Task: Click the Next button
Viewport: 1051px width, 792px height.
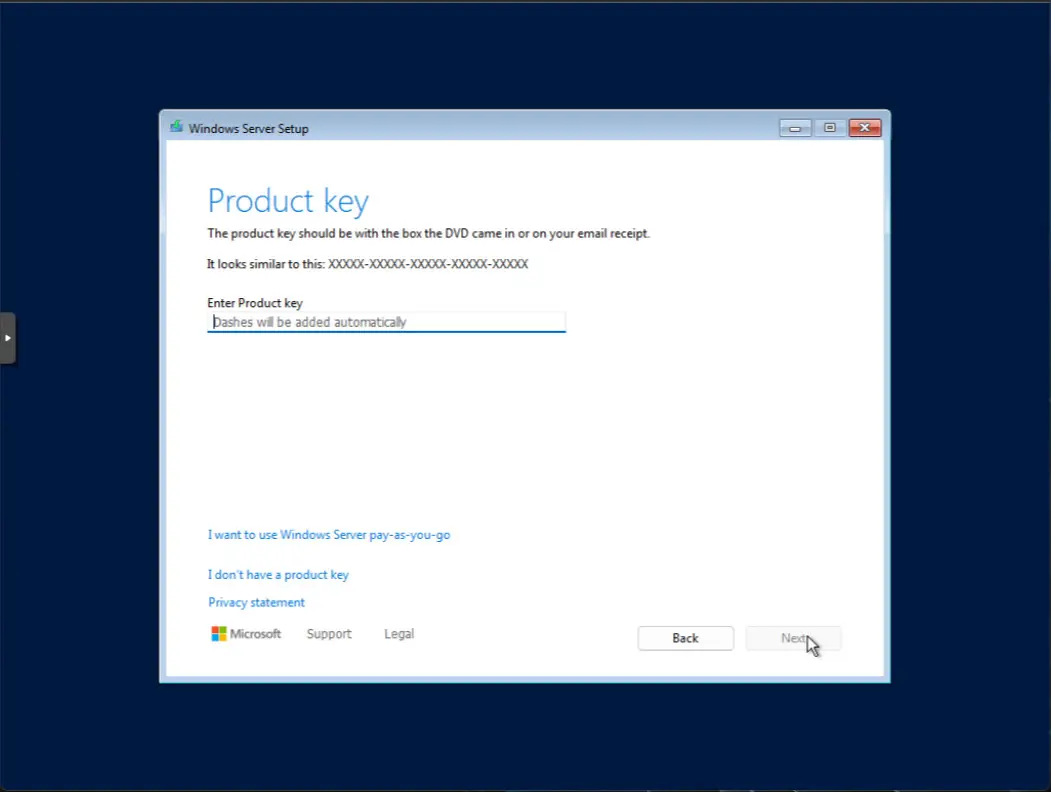Action: [x=794, y=638]
